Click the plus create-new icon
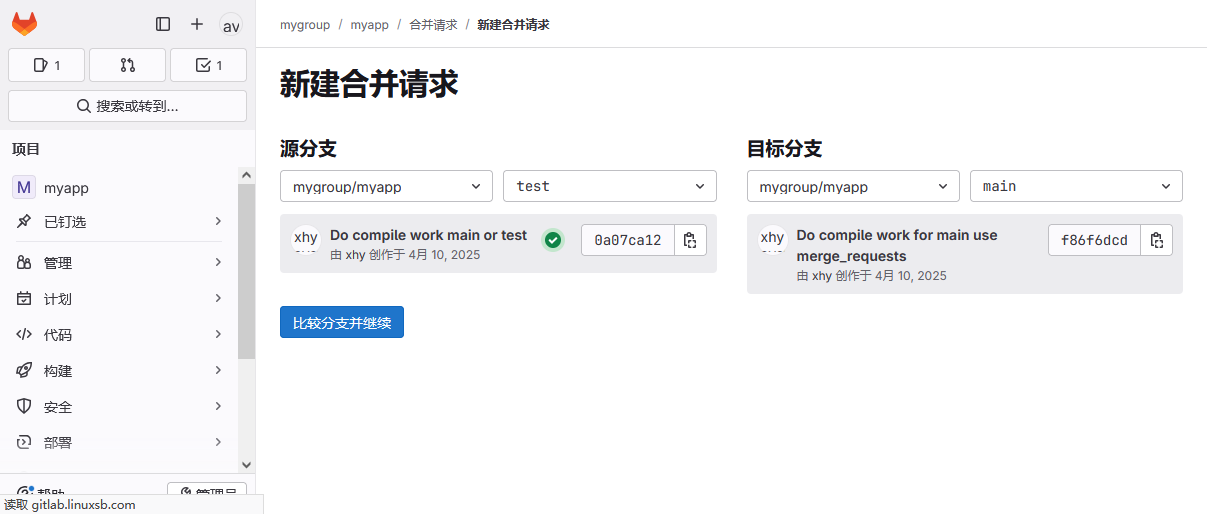Screen dimensions: 1207x514 [x=197, y=24]
